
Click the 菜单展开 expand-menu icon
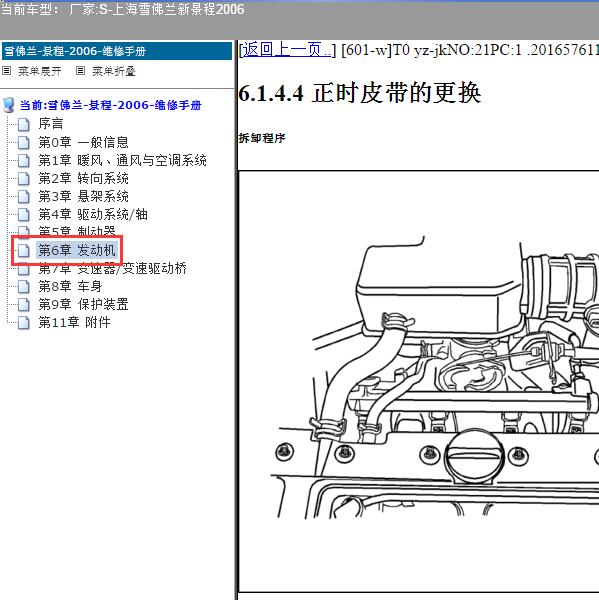point(7,71)
